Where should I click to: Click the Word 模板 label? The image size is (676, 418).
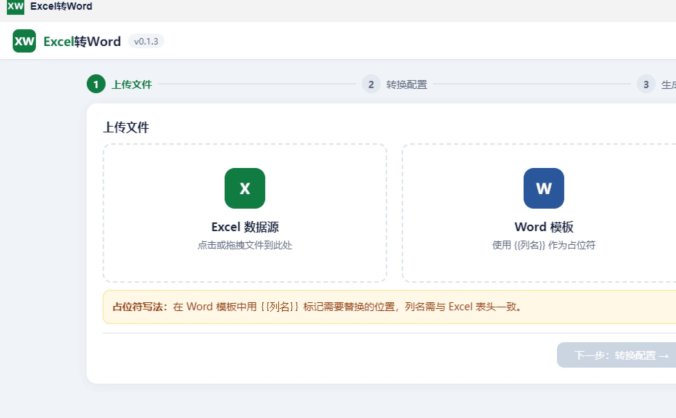tap(544, 227)
